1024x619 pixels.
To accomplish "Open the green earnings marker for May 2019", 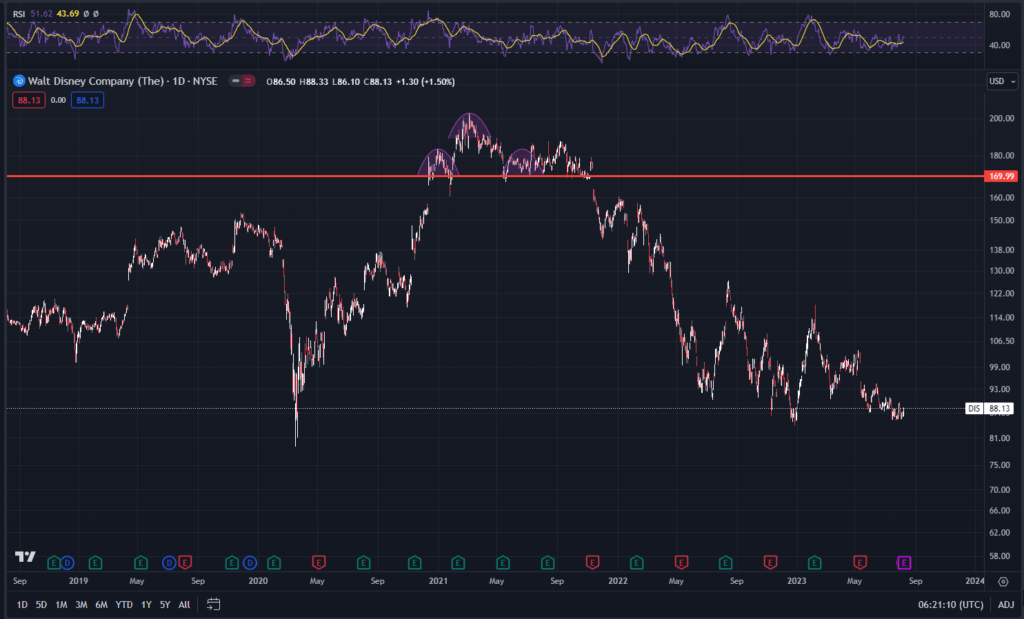I will [x=140, y=562].
